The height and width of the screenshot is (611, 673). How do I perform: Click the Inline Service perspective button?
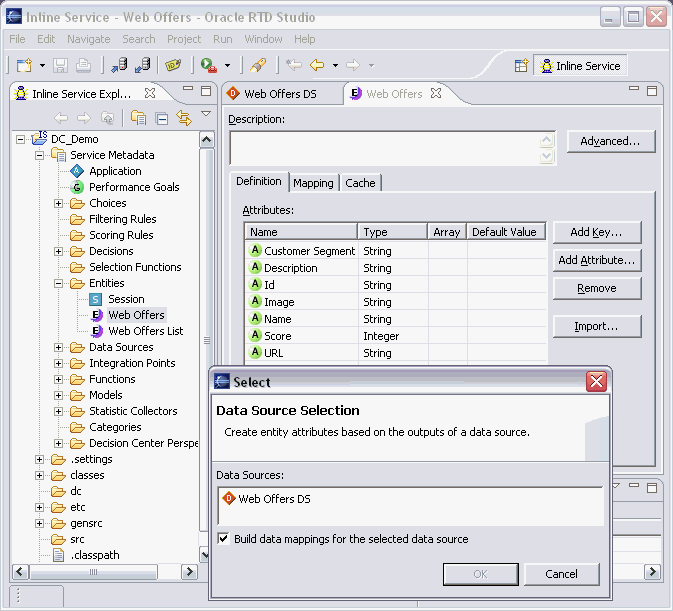pyautogui.click(x=580, y=66)
